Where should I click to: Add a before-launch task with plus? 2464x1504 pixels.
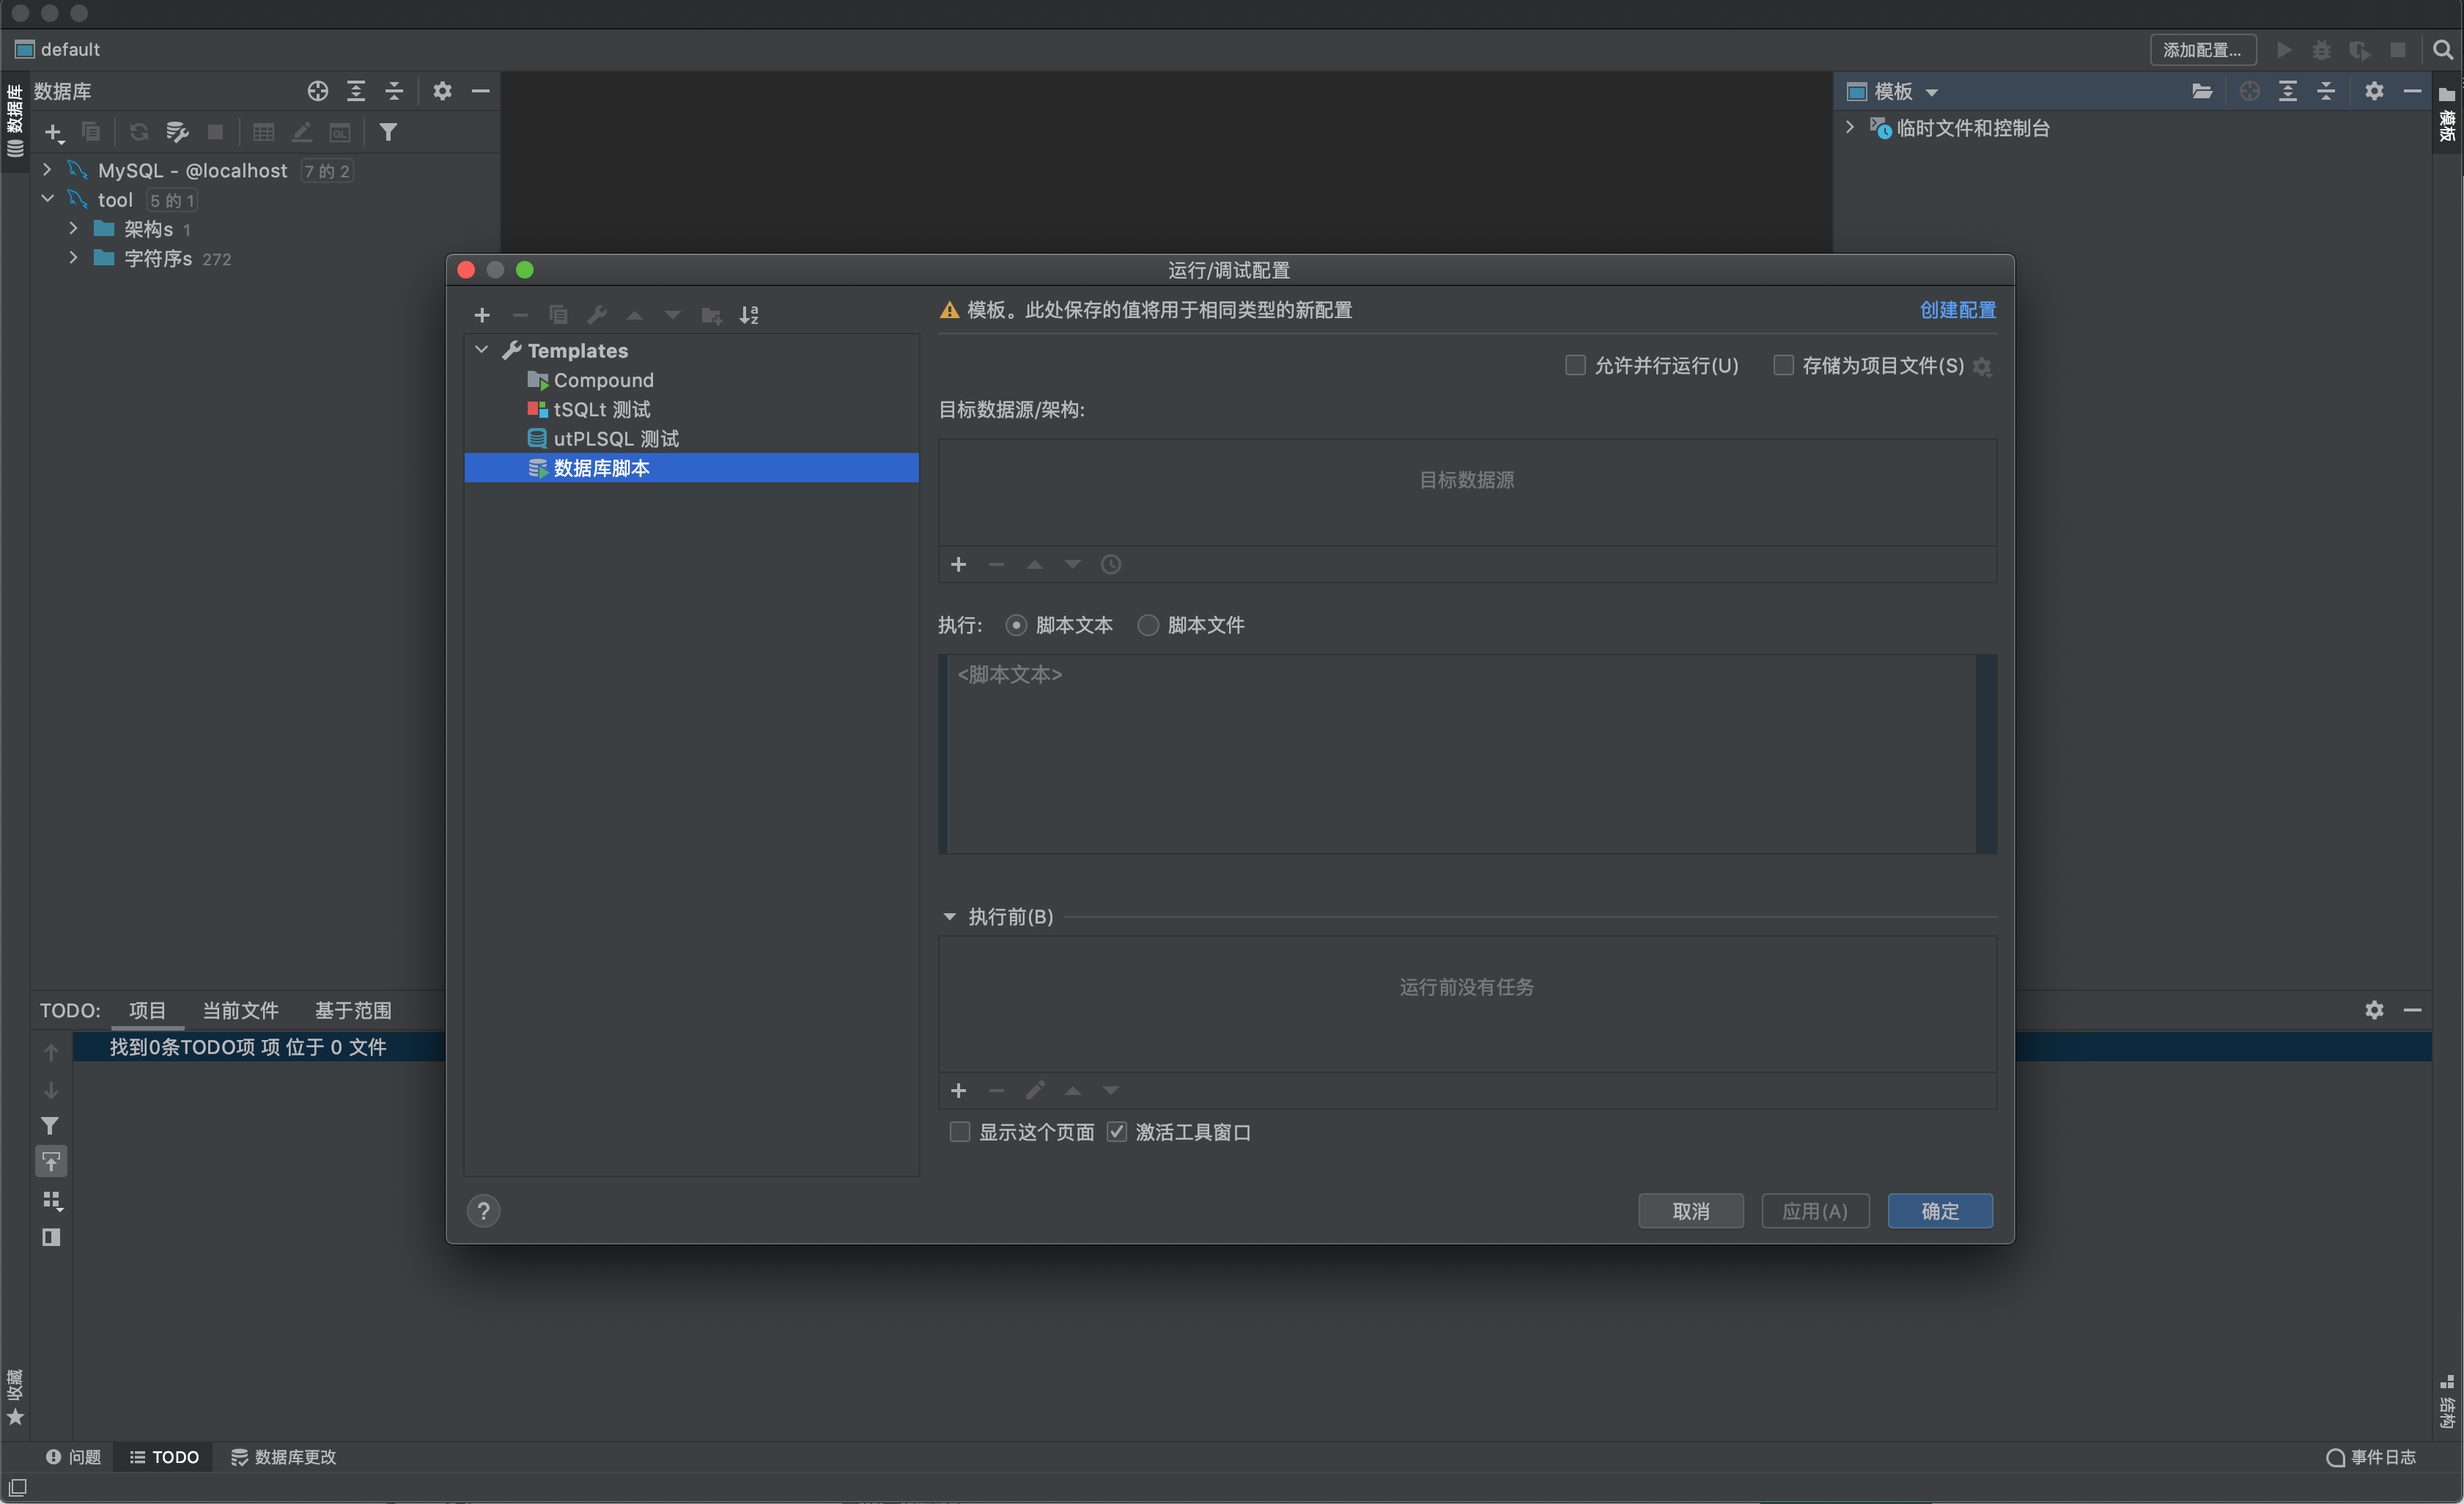[958, 1090]
